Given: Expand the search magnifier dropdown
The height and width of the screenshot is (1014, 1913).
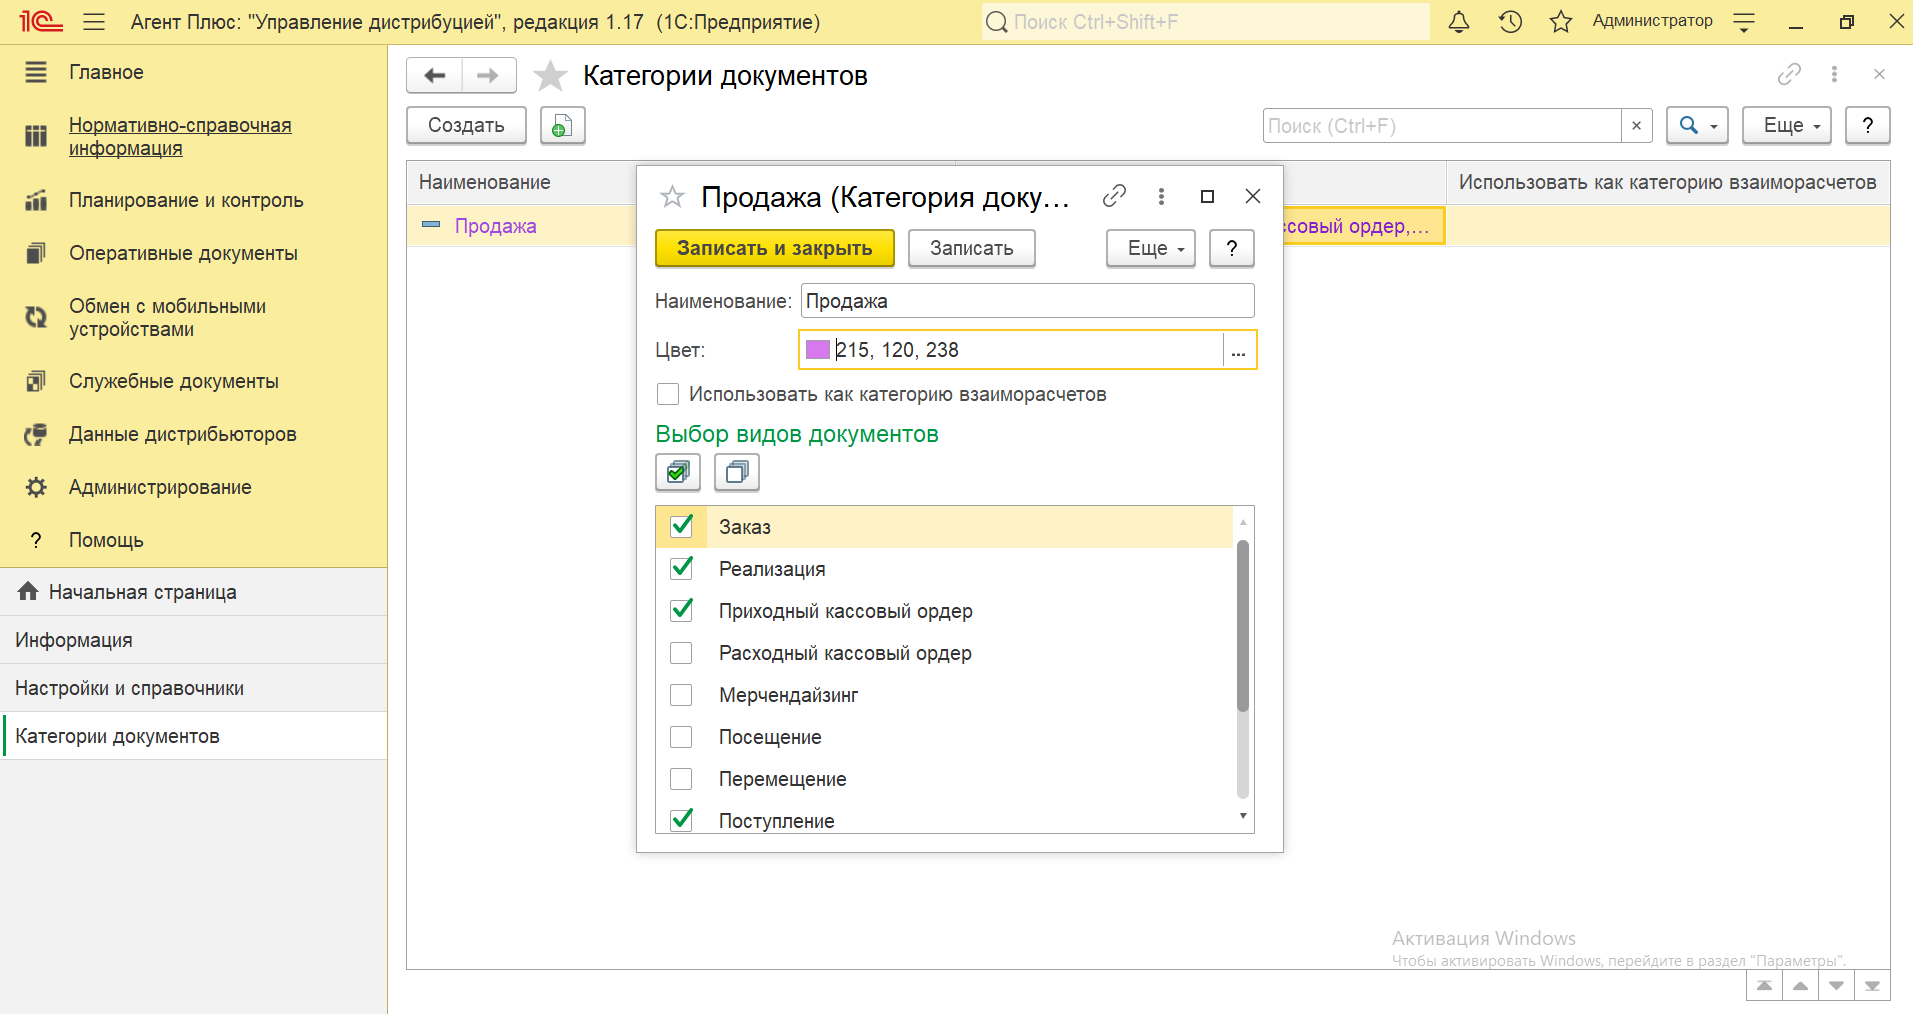Looking at the screenshot, I should (1697, 126).
